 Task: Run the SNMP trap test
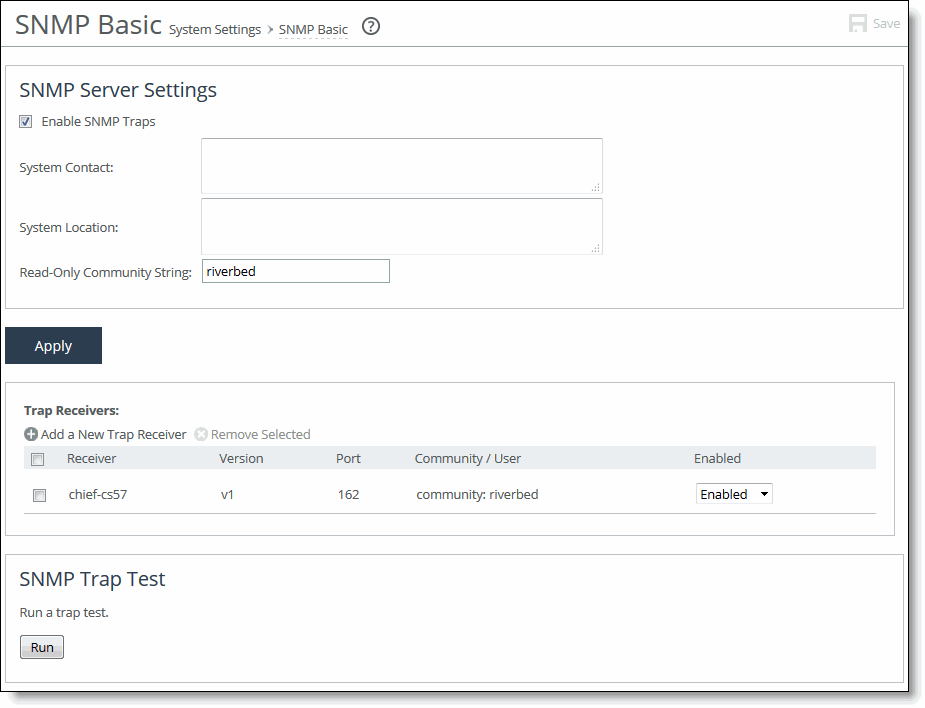pyautogui.click(x=41, y=646)
